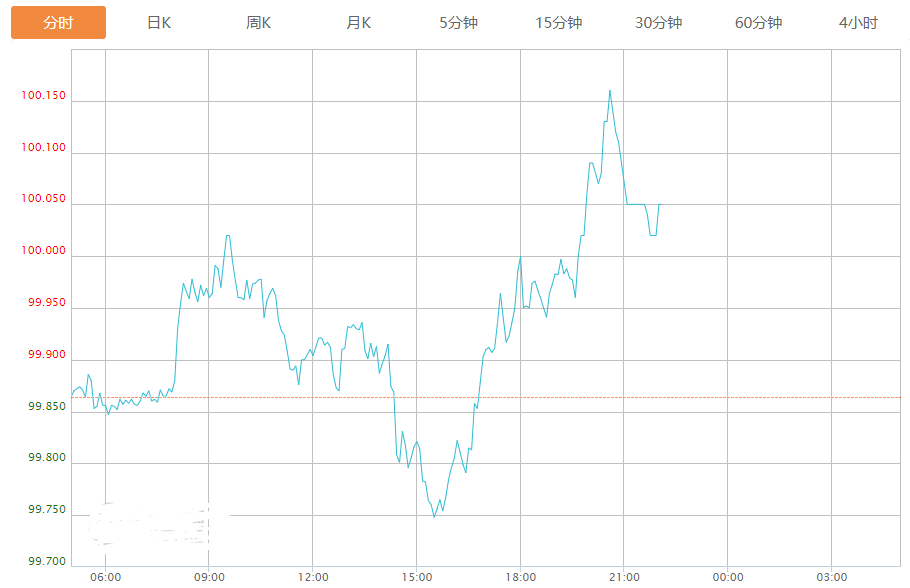Click the highest peak of the price line
Image resolution: width=910 pixels, height=588 pixels.
[610, 91]
